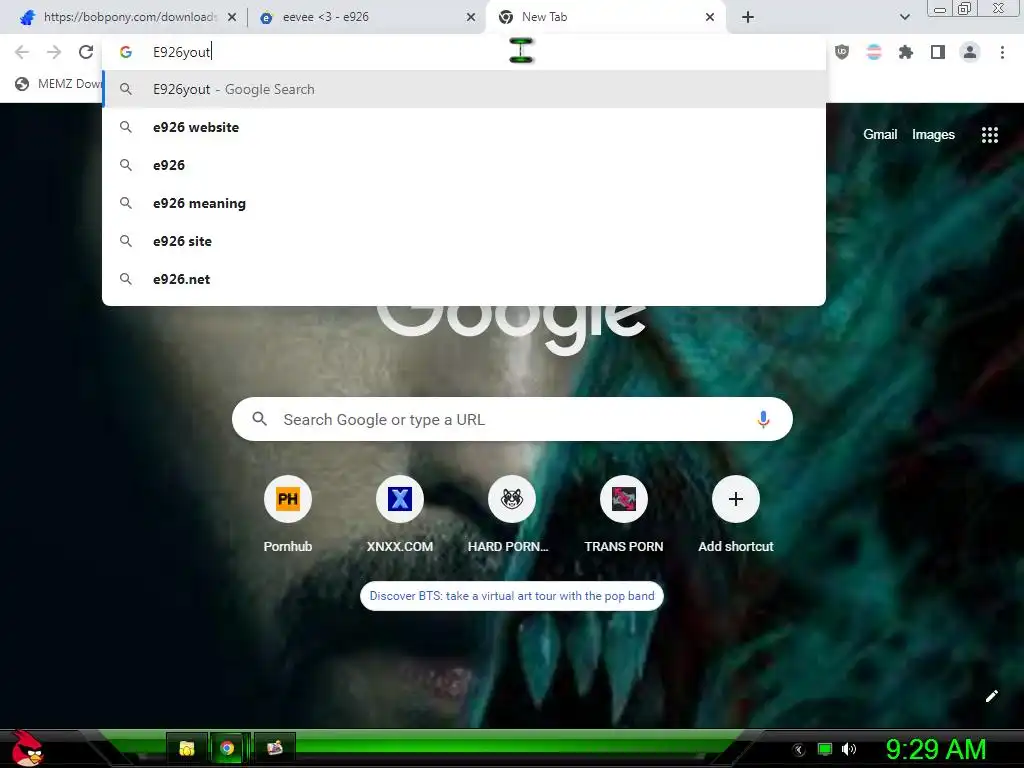
Task: Open the Angry Birds start button
Action: [x=27, y=748]
